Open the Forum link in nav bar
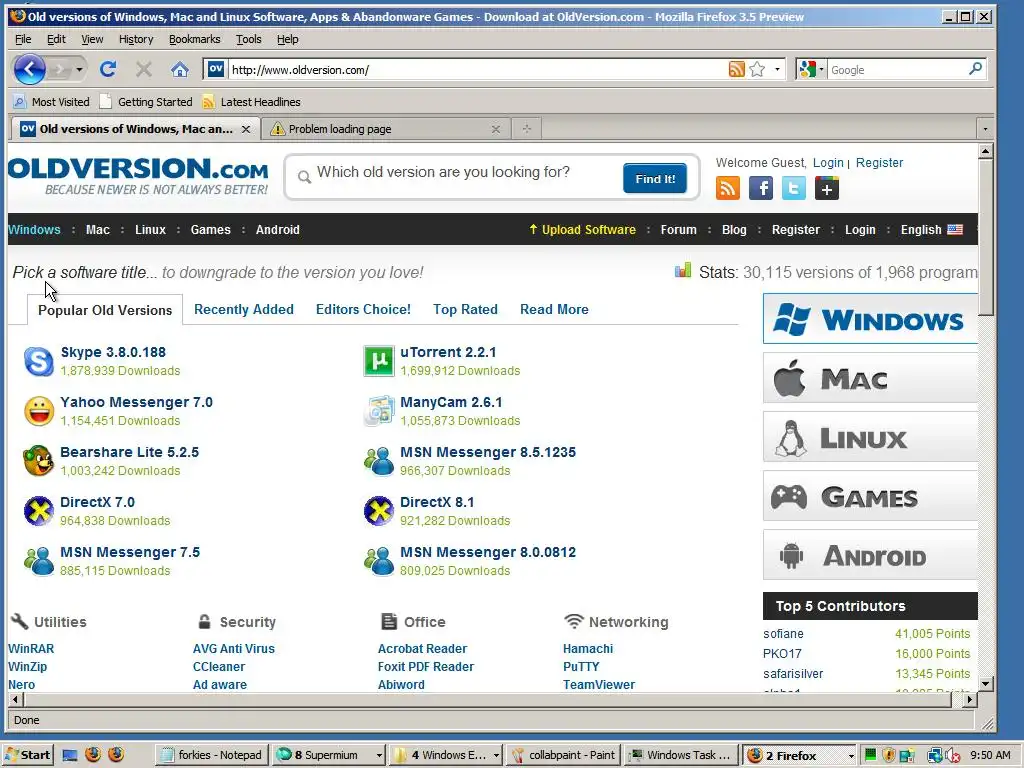 pos(679,229)
